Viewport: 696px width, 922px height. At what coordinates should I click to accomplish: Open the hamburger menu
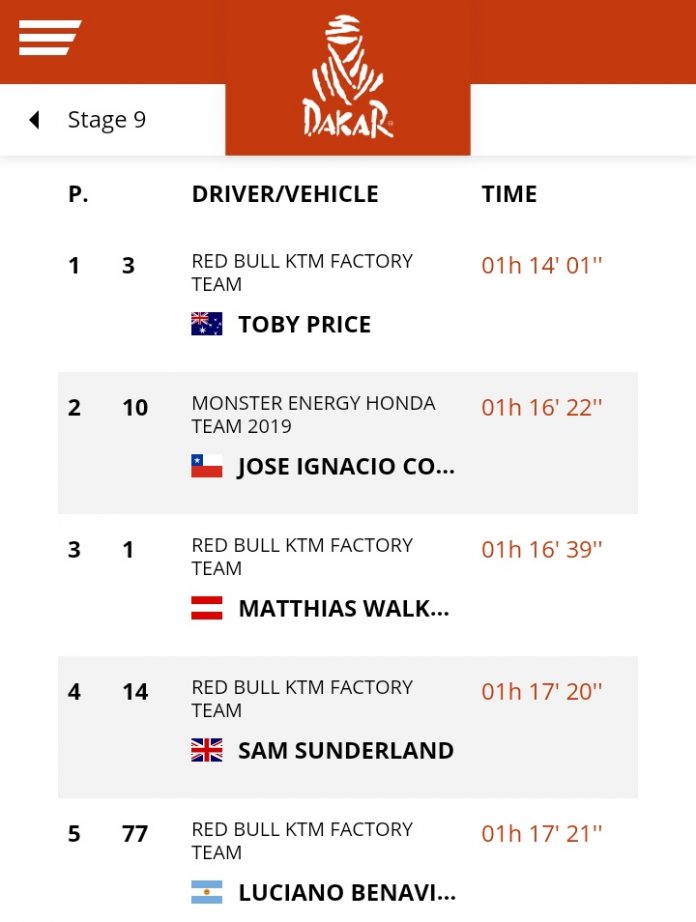pyautogui.click(x=49, y=38)
